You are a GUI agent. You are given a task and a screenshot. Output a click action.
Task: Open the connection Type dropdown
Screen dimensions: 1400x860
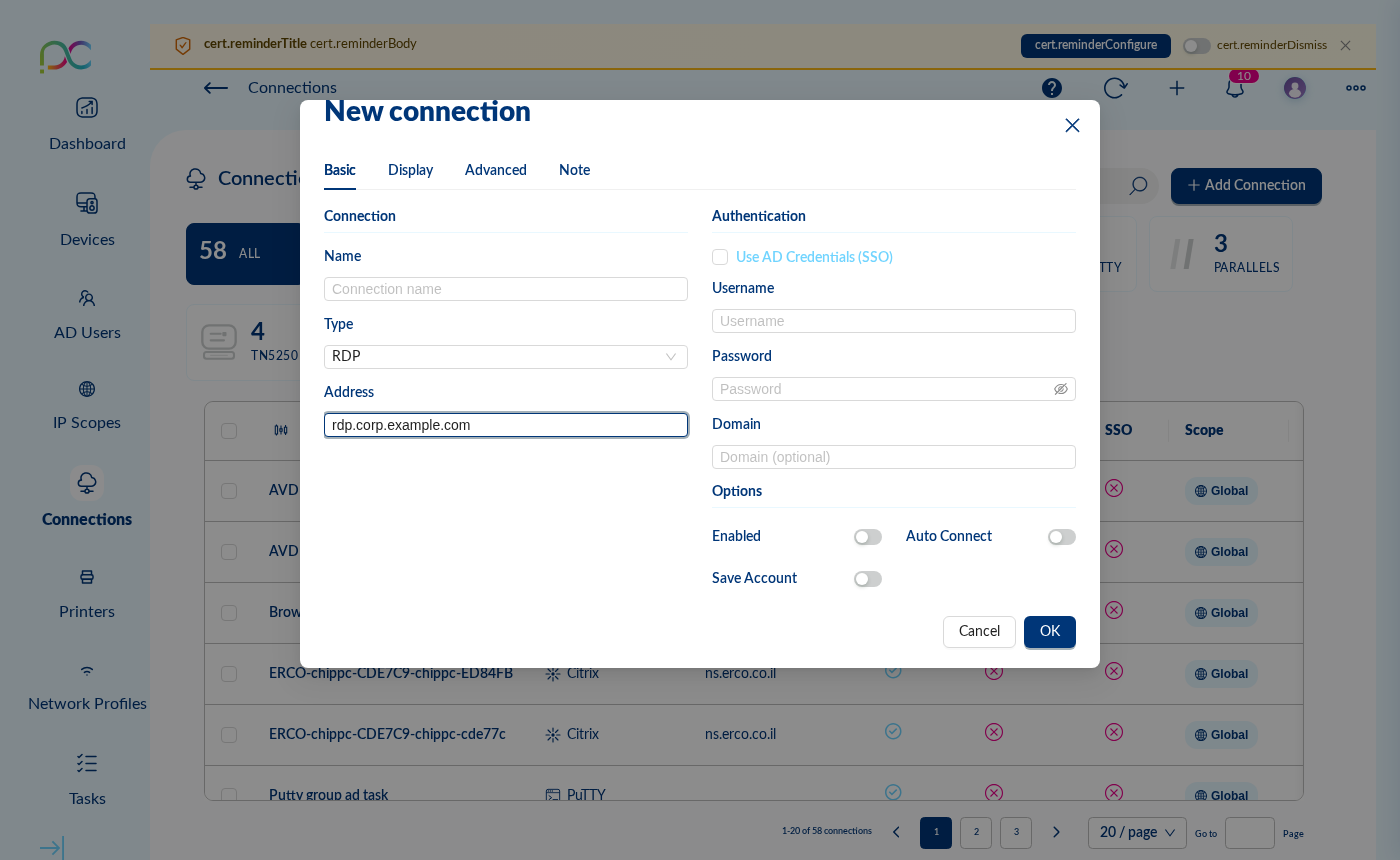tap(505, 357)
